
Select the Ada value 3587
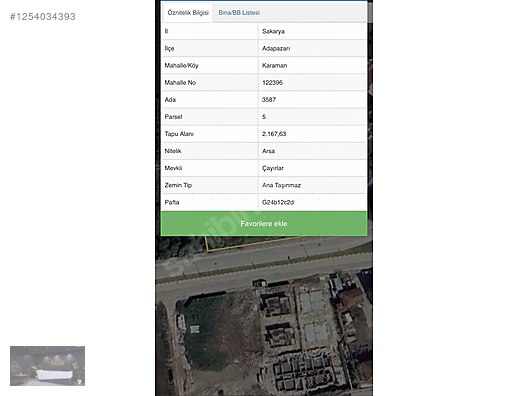pyautogui.click(x=269, y=100)
